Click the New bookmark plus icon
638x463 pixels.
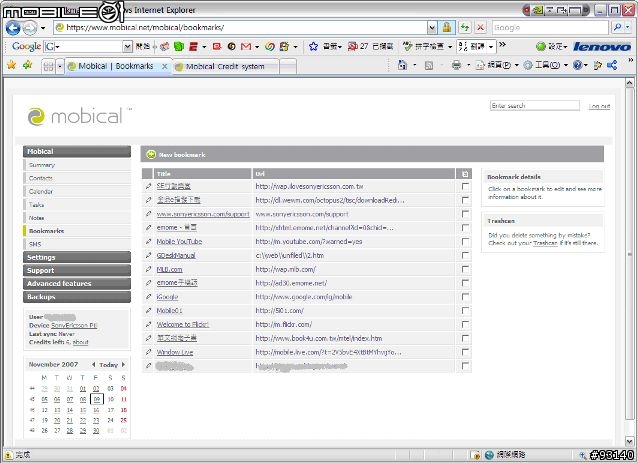click(151, 154)
